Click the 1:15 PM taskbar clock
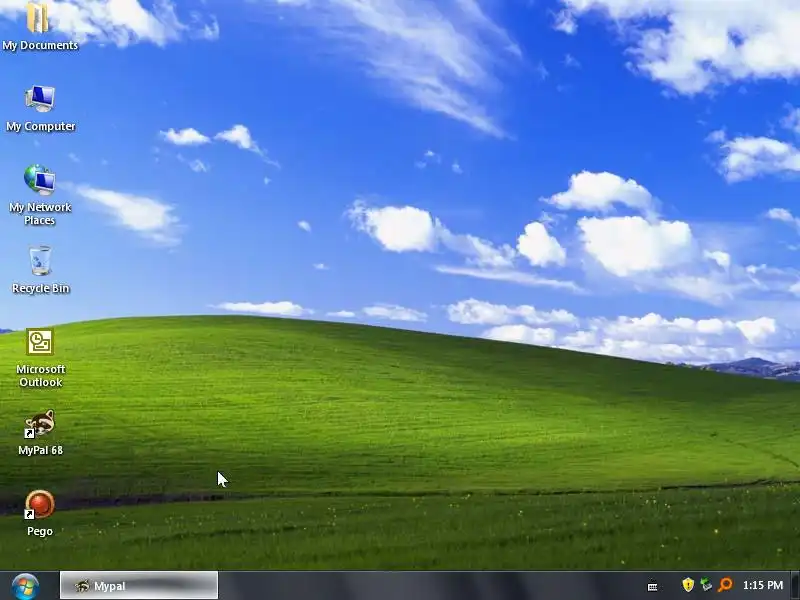Image resolution: width=800 pixels, height=600 pixels. (x=763, y=585)
